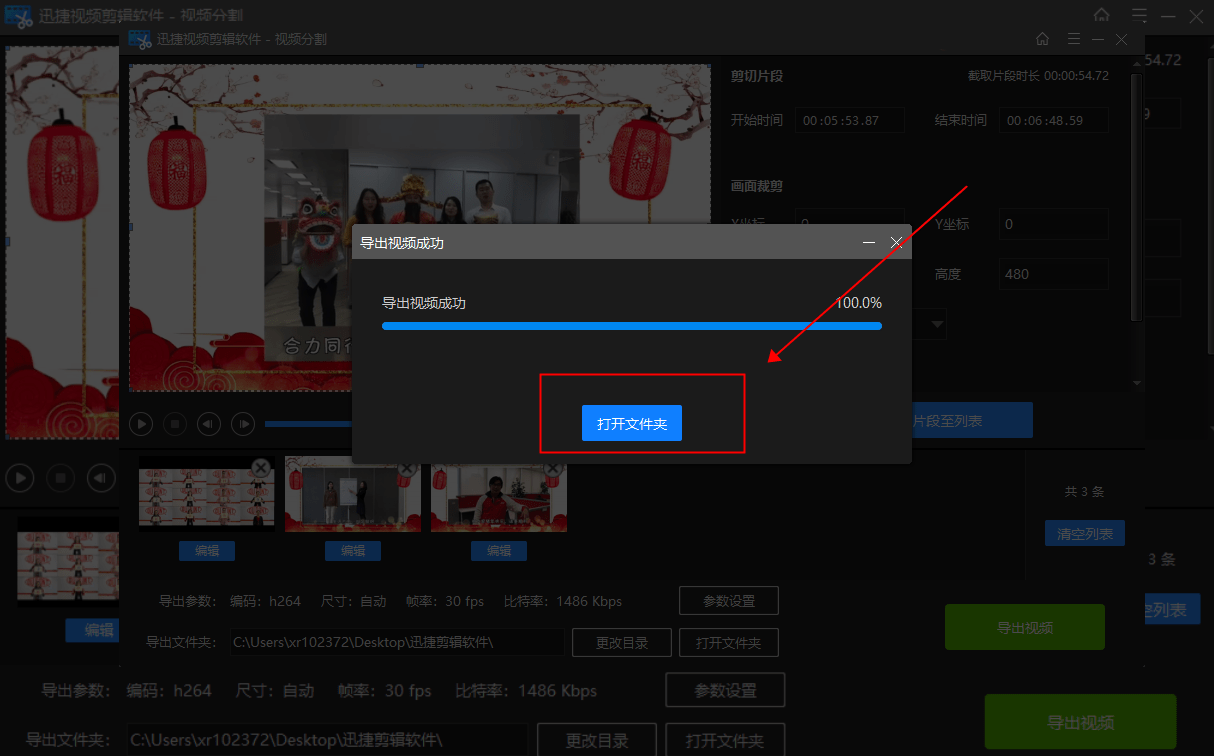Click the video preview image in the inner window
Screen dimensions: 1214x756
click(x=420, y=228)
